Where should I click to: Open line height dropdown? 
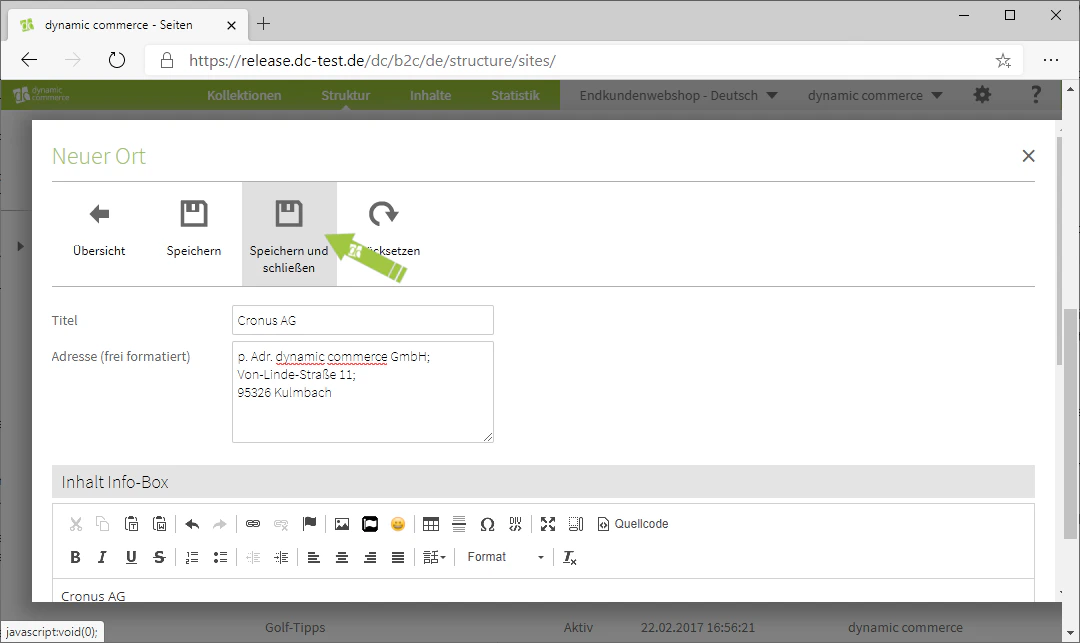[x=434, y=557]
